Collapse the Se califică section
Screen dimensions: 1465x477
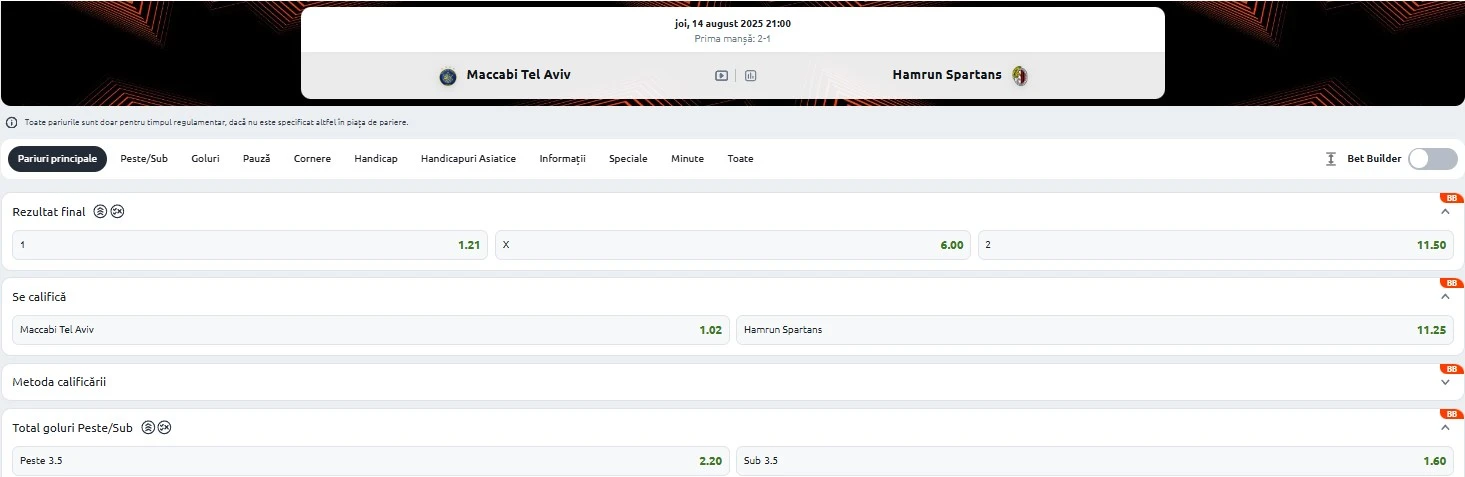pos(1444,297)
